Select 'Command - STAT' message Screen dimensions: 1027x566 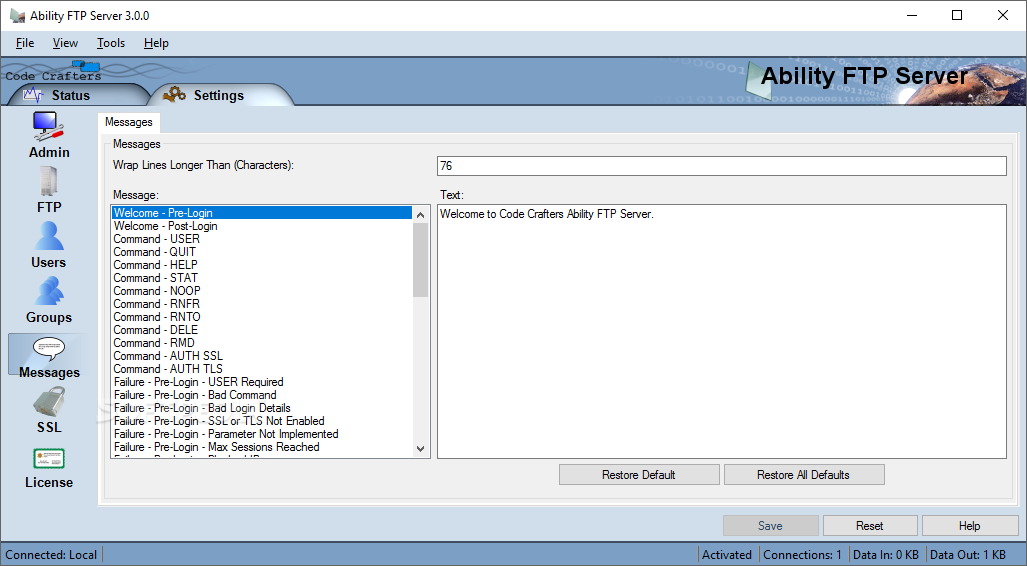(262, 278)
